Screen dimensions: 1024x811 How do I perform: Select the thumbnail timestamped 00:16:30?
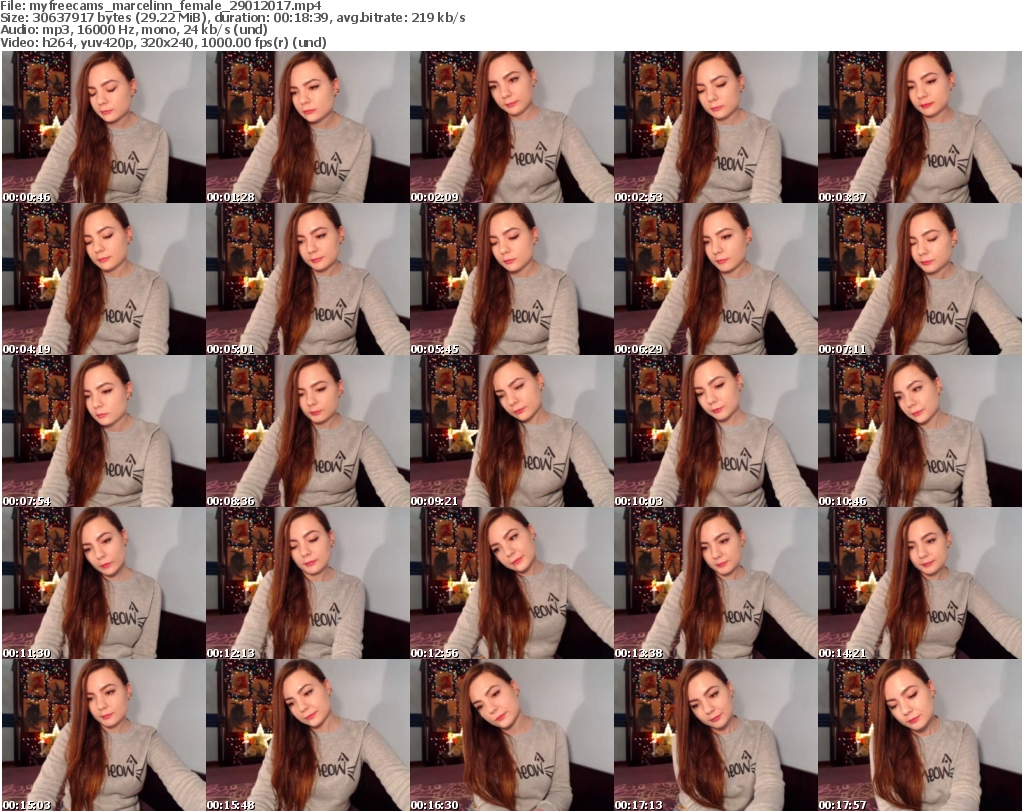point(512,735)
